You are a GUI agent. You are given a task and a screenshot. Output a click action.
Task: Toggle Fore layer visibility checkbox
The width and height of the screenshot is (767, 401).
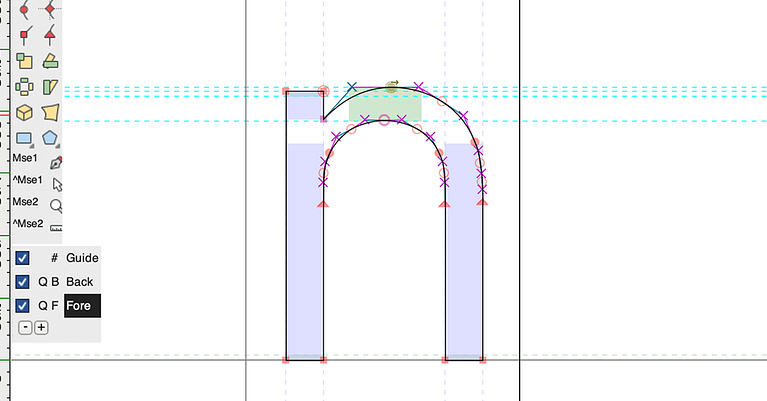[x=22, y=306]
